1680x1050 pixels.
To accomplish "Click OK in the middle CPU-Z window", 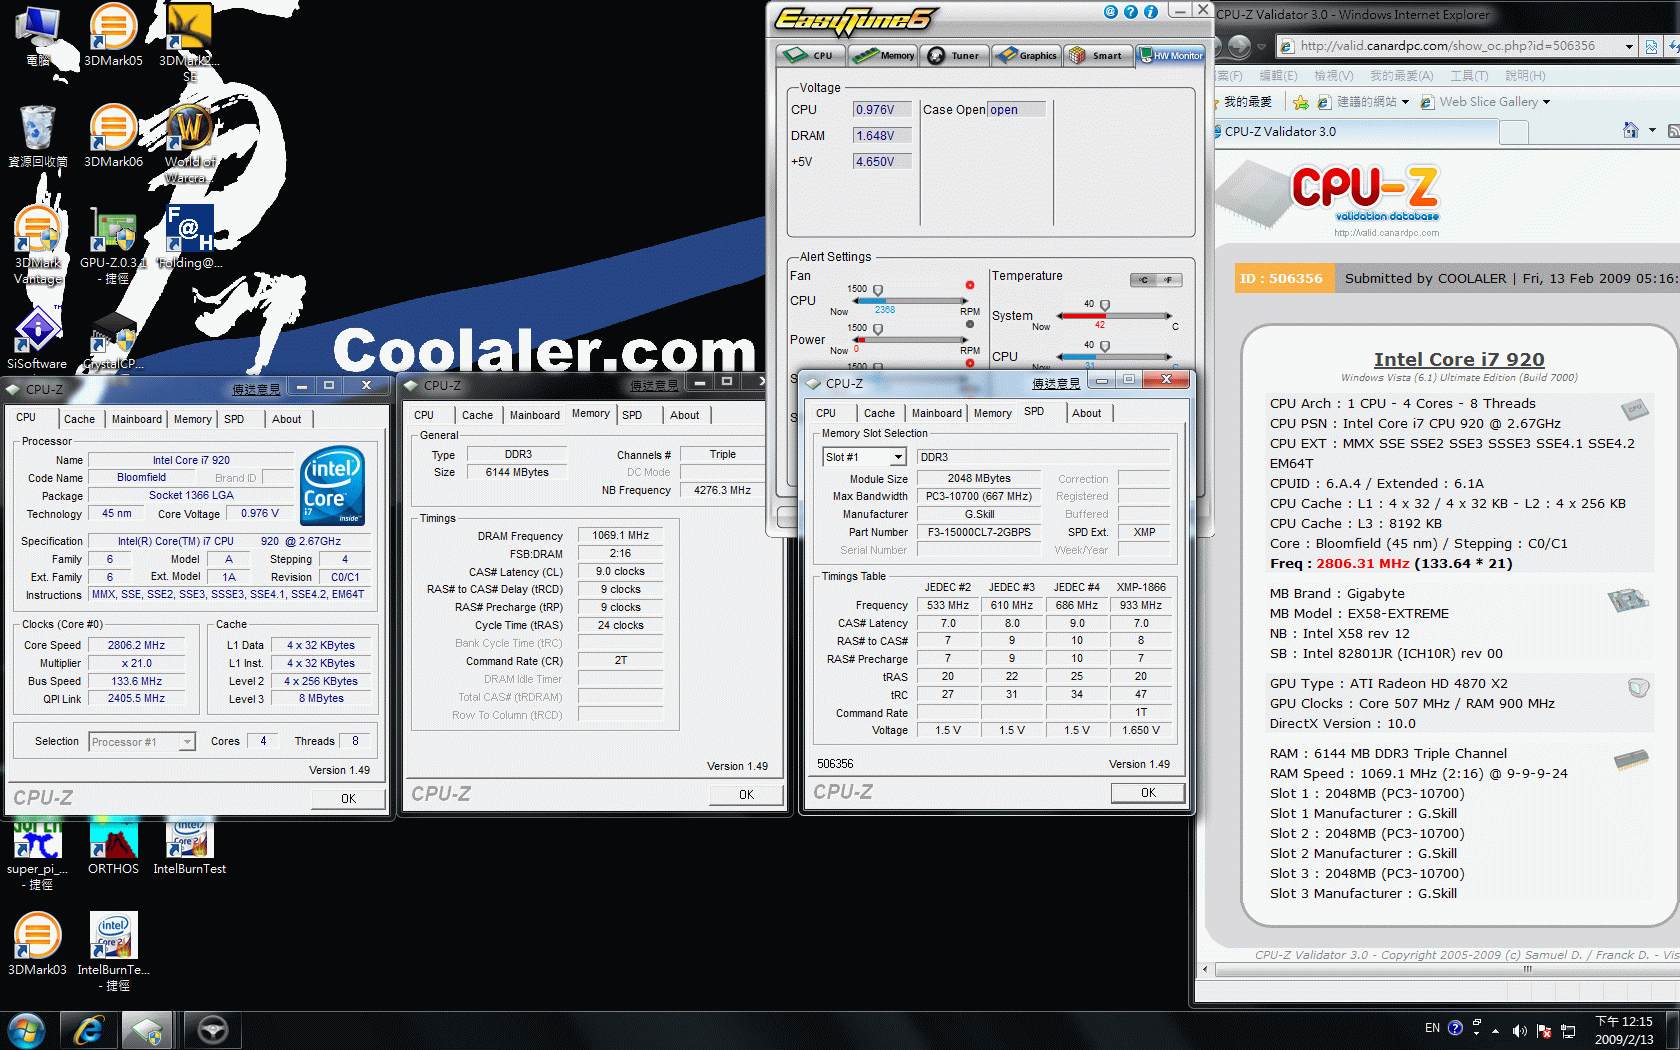I will (x=746, y=794).
